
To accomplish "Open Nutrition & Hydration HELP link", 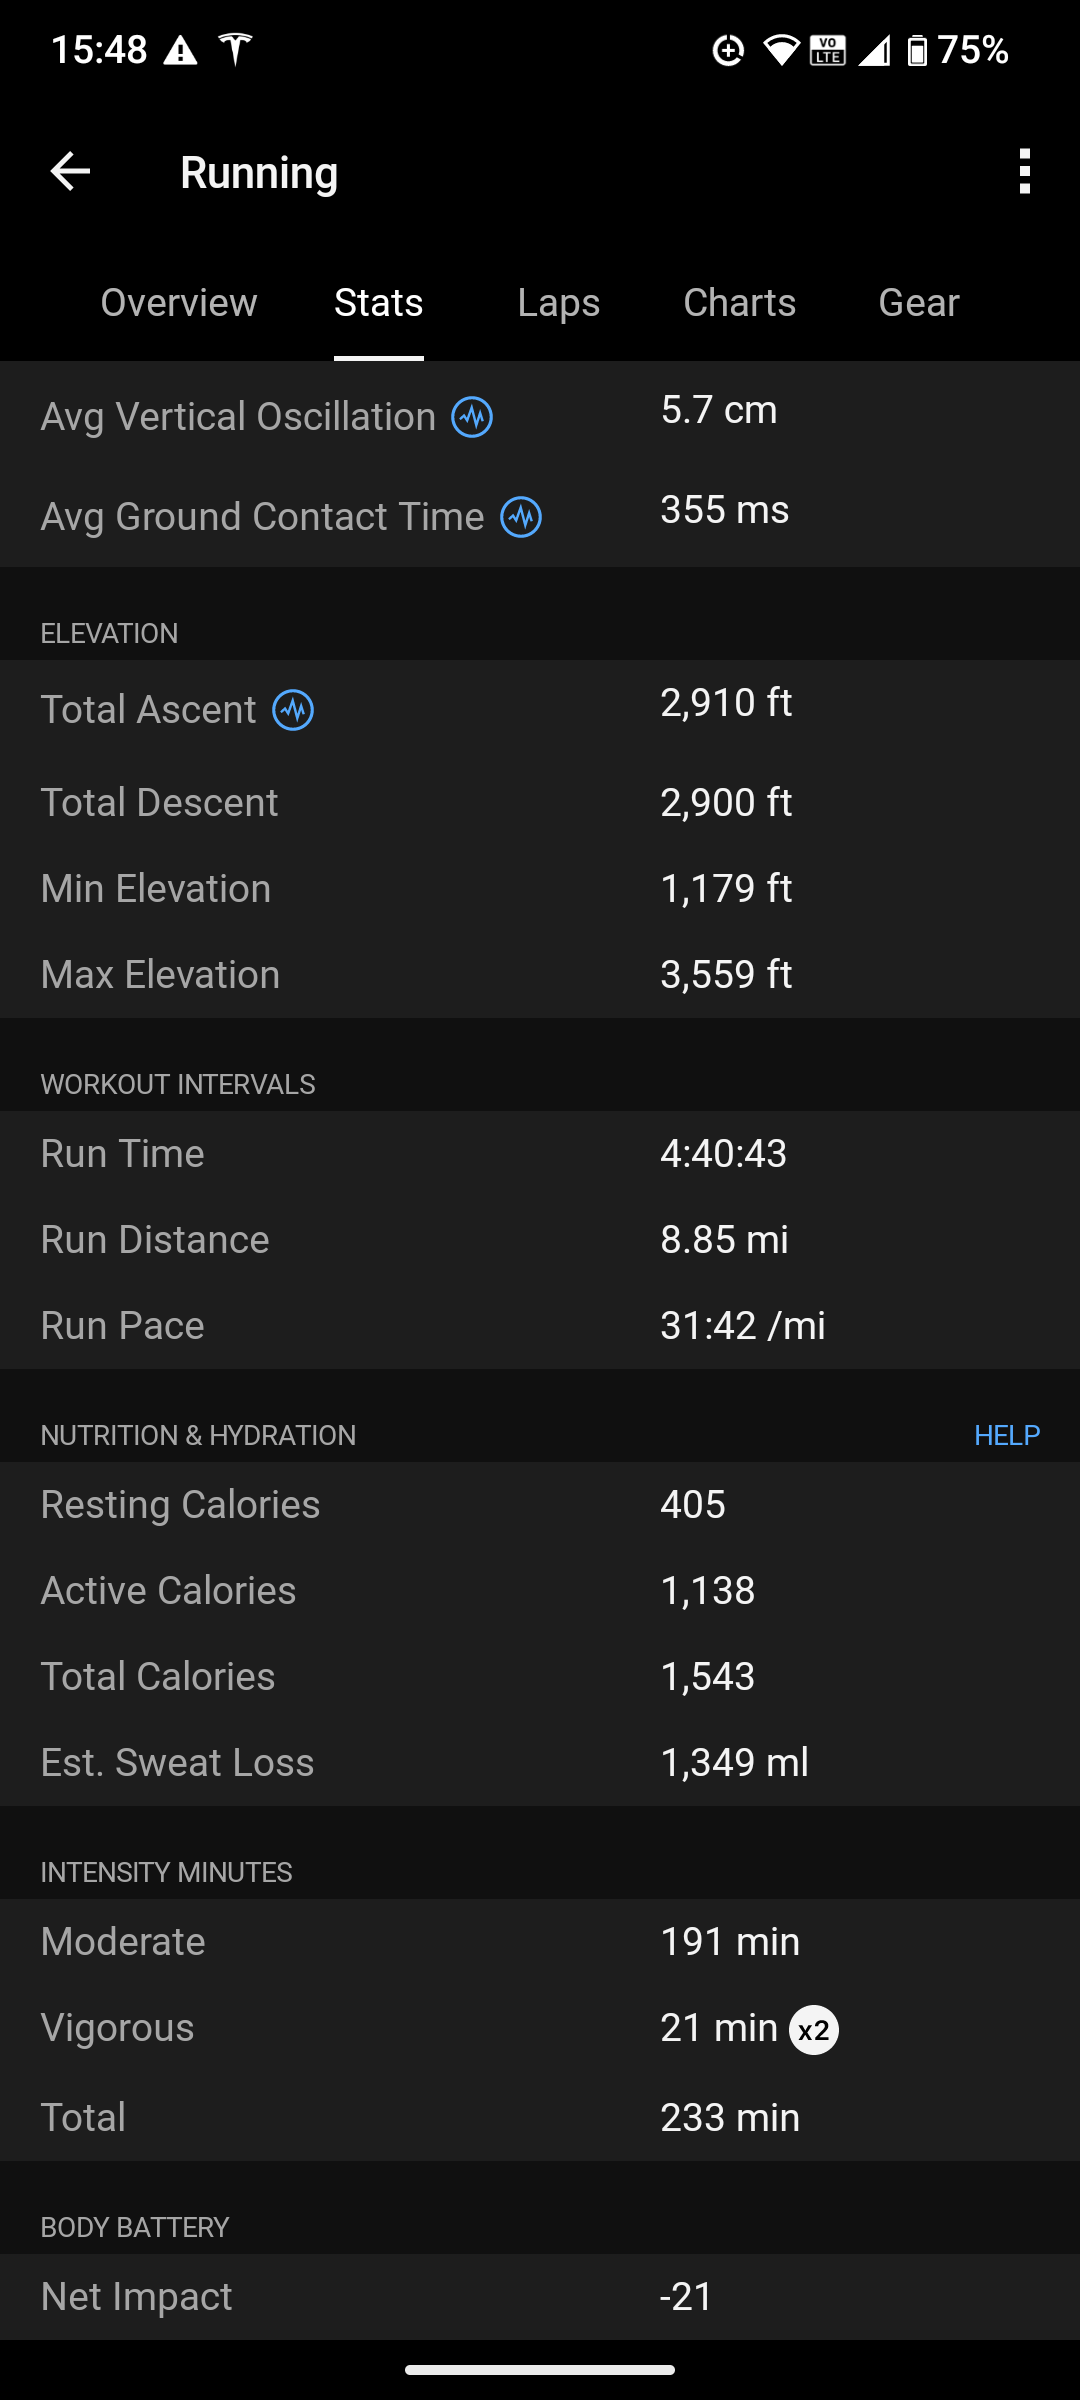I will click(1006, 1435).
